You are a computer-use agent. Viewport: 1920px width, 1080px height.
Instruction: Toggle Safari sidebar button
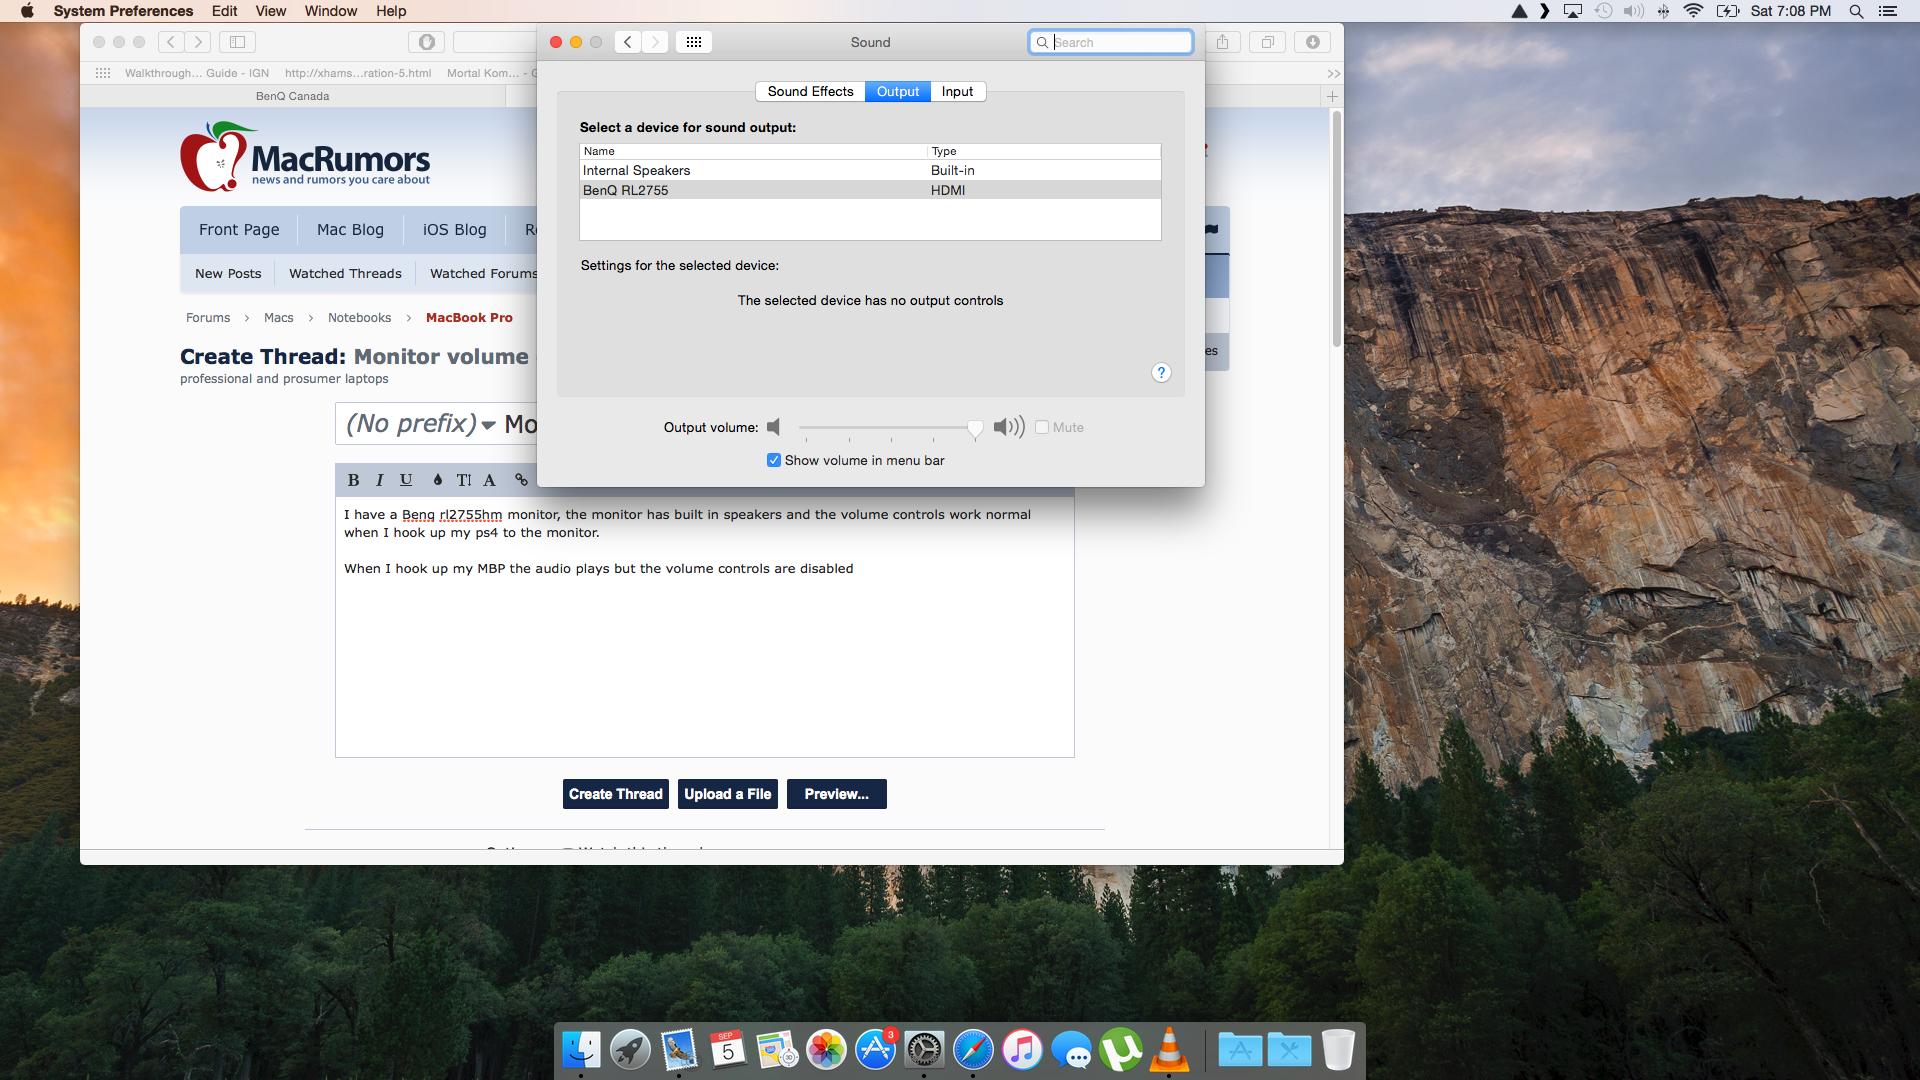[x=237, y=42]
